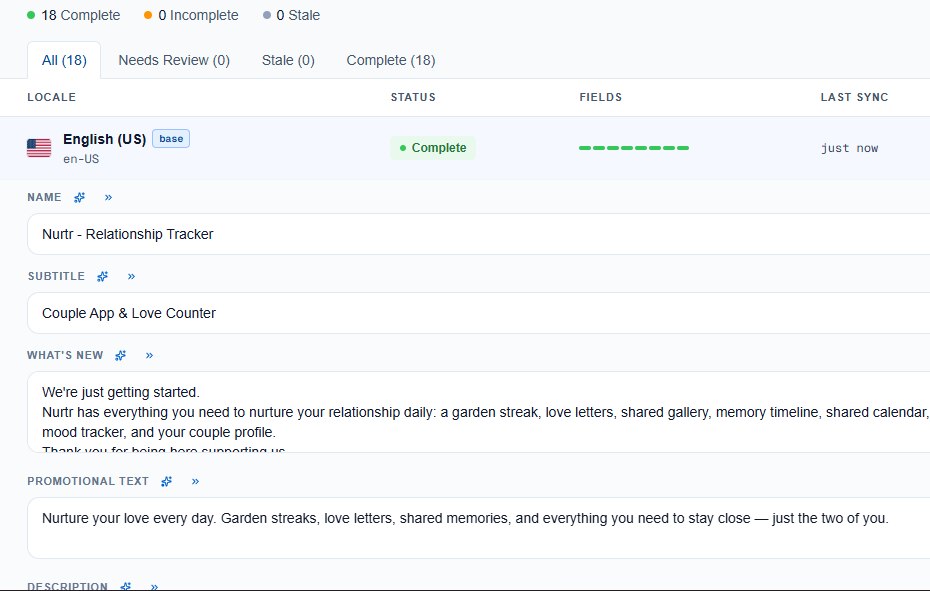Click the double-chevron icon next to DESCRIPTION
This screenshot has height=591, width=930.
(x=154, y=587)
